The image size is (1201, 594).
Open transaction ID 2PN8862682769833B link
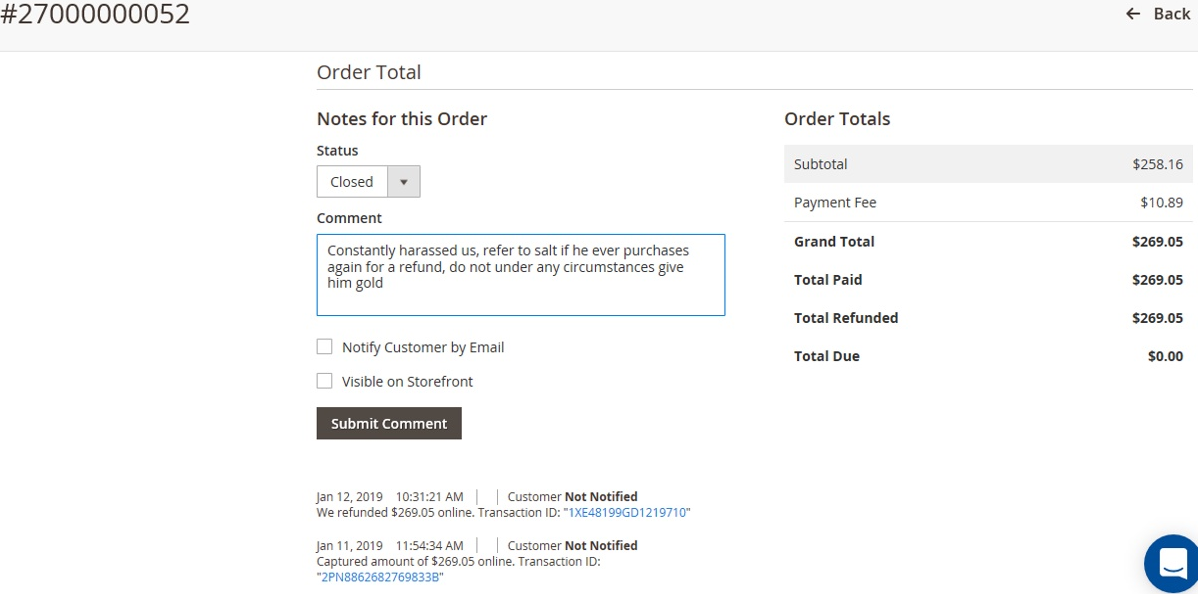click(380, 577)
